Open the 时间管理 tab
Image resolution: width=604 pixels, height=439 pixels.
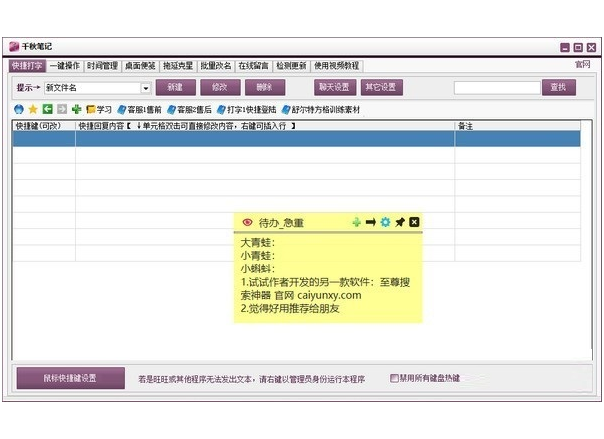[x=102, y=66]
